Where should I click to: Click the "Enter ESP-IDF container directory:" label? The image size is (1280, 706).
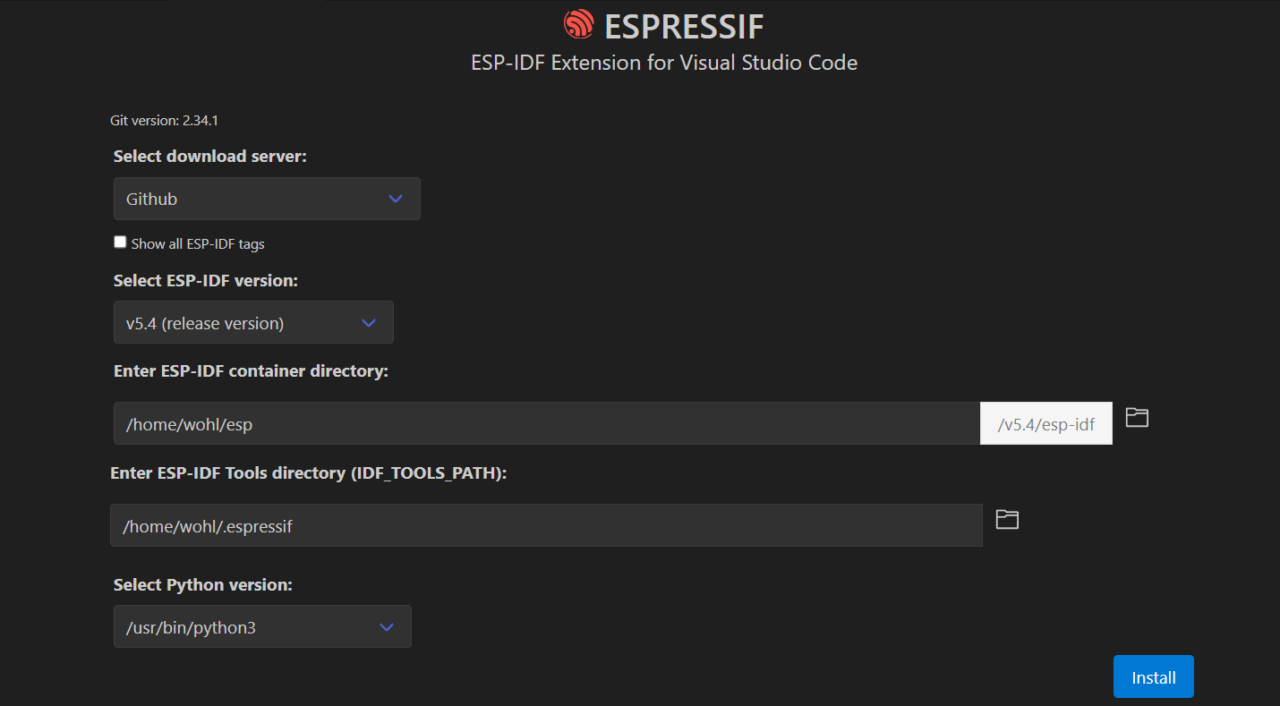pos(250,371)
